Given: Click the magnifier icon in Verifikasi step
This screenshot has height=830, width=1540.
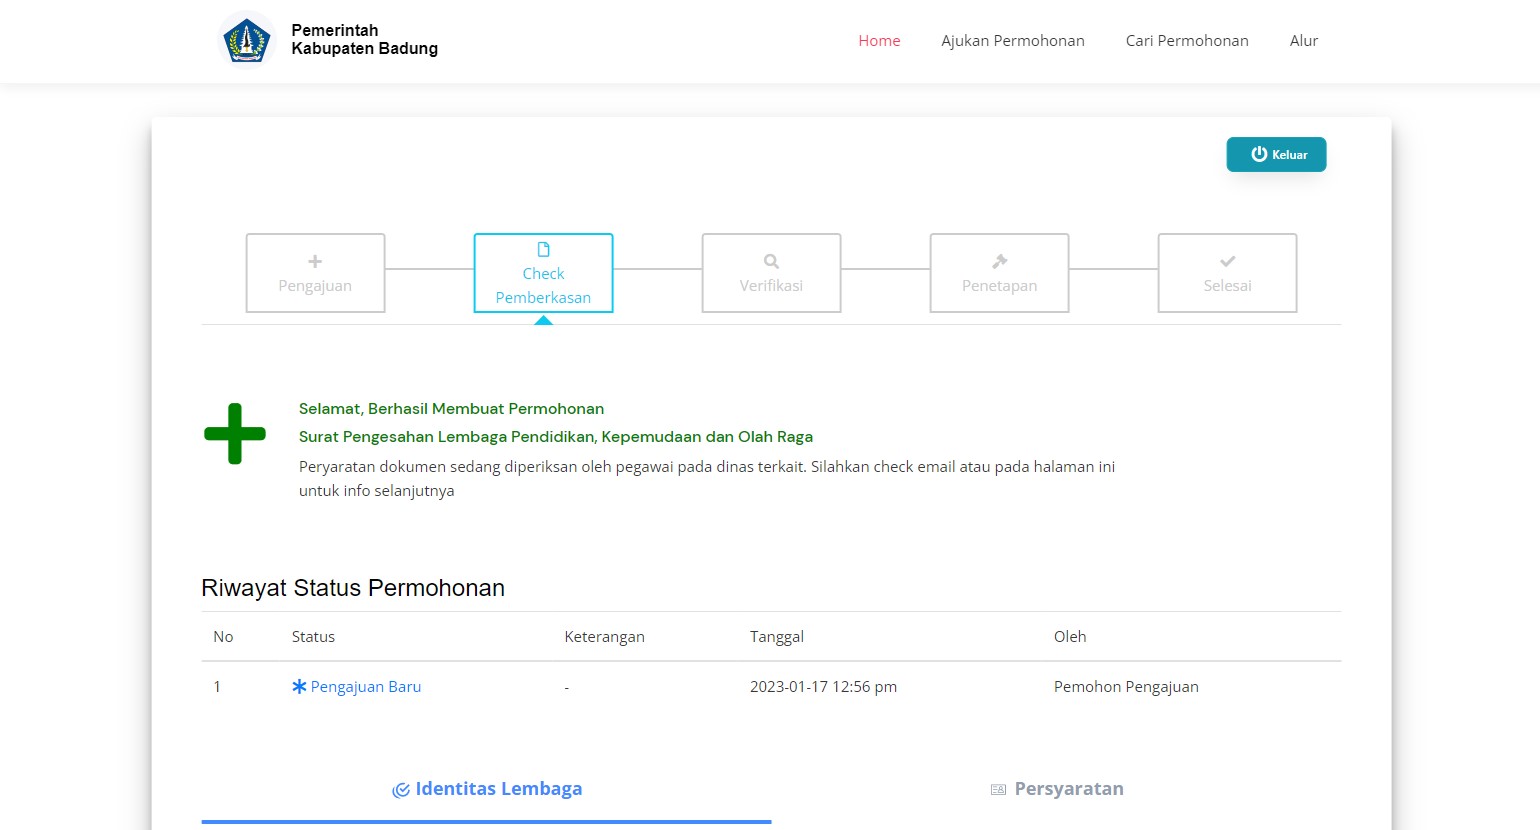Looking at the screenshot, I should tap(771, 262).
